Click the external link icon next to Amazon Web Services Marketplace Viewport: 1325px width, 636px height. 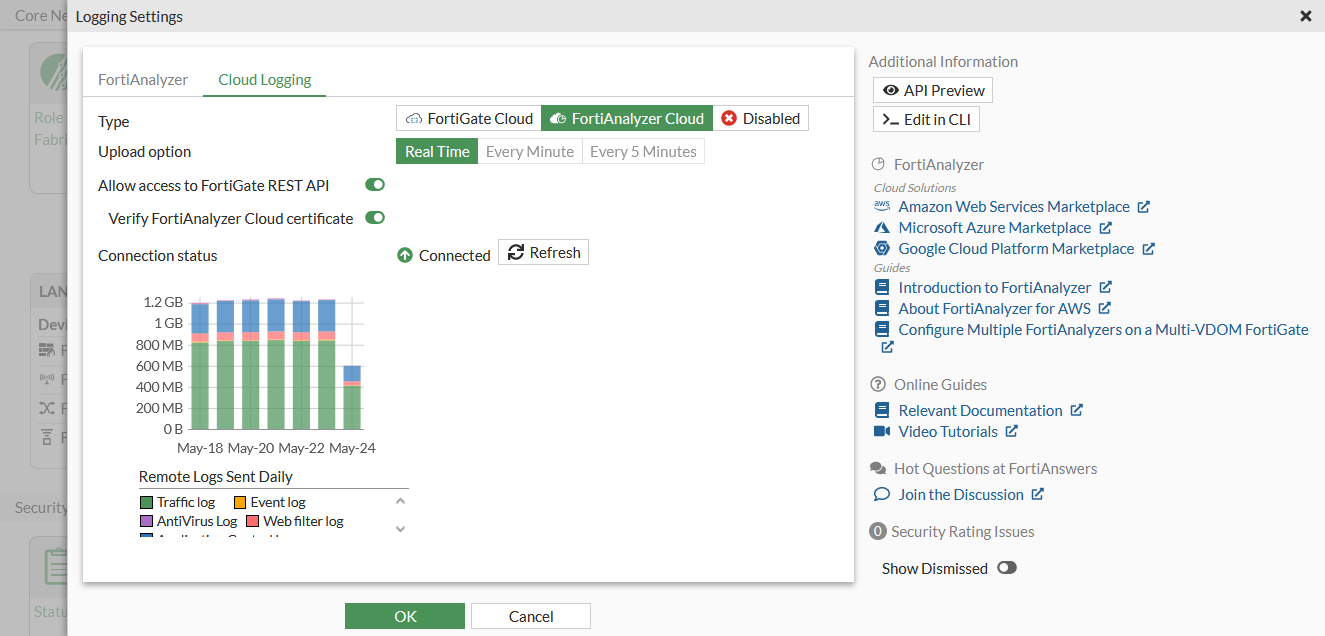(1144, 207)
